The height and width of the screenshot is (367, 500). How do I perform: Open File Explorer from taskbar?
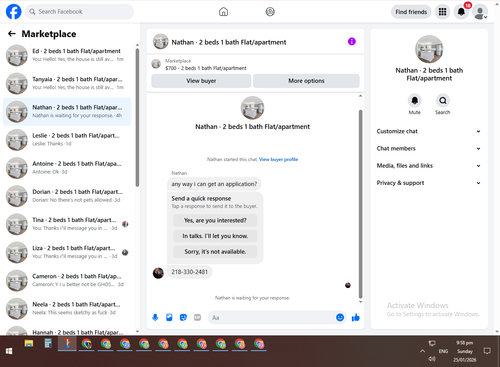(29, 344)
